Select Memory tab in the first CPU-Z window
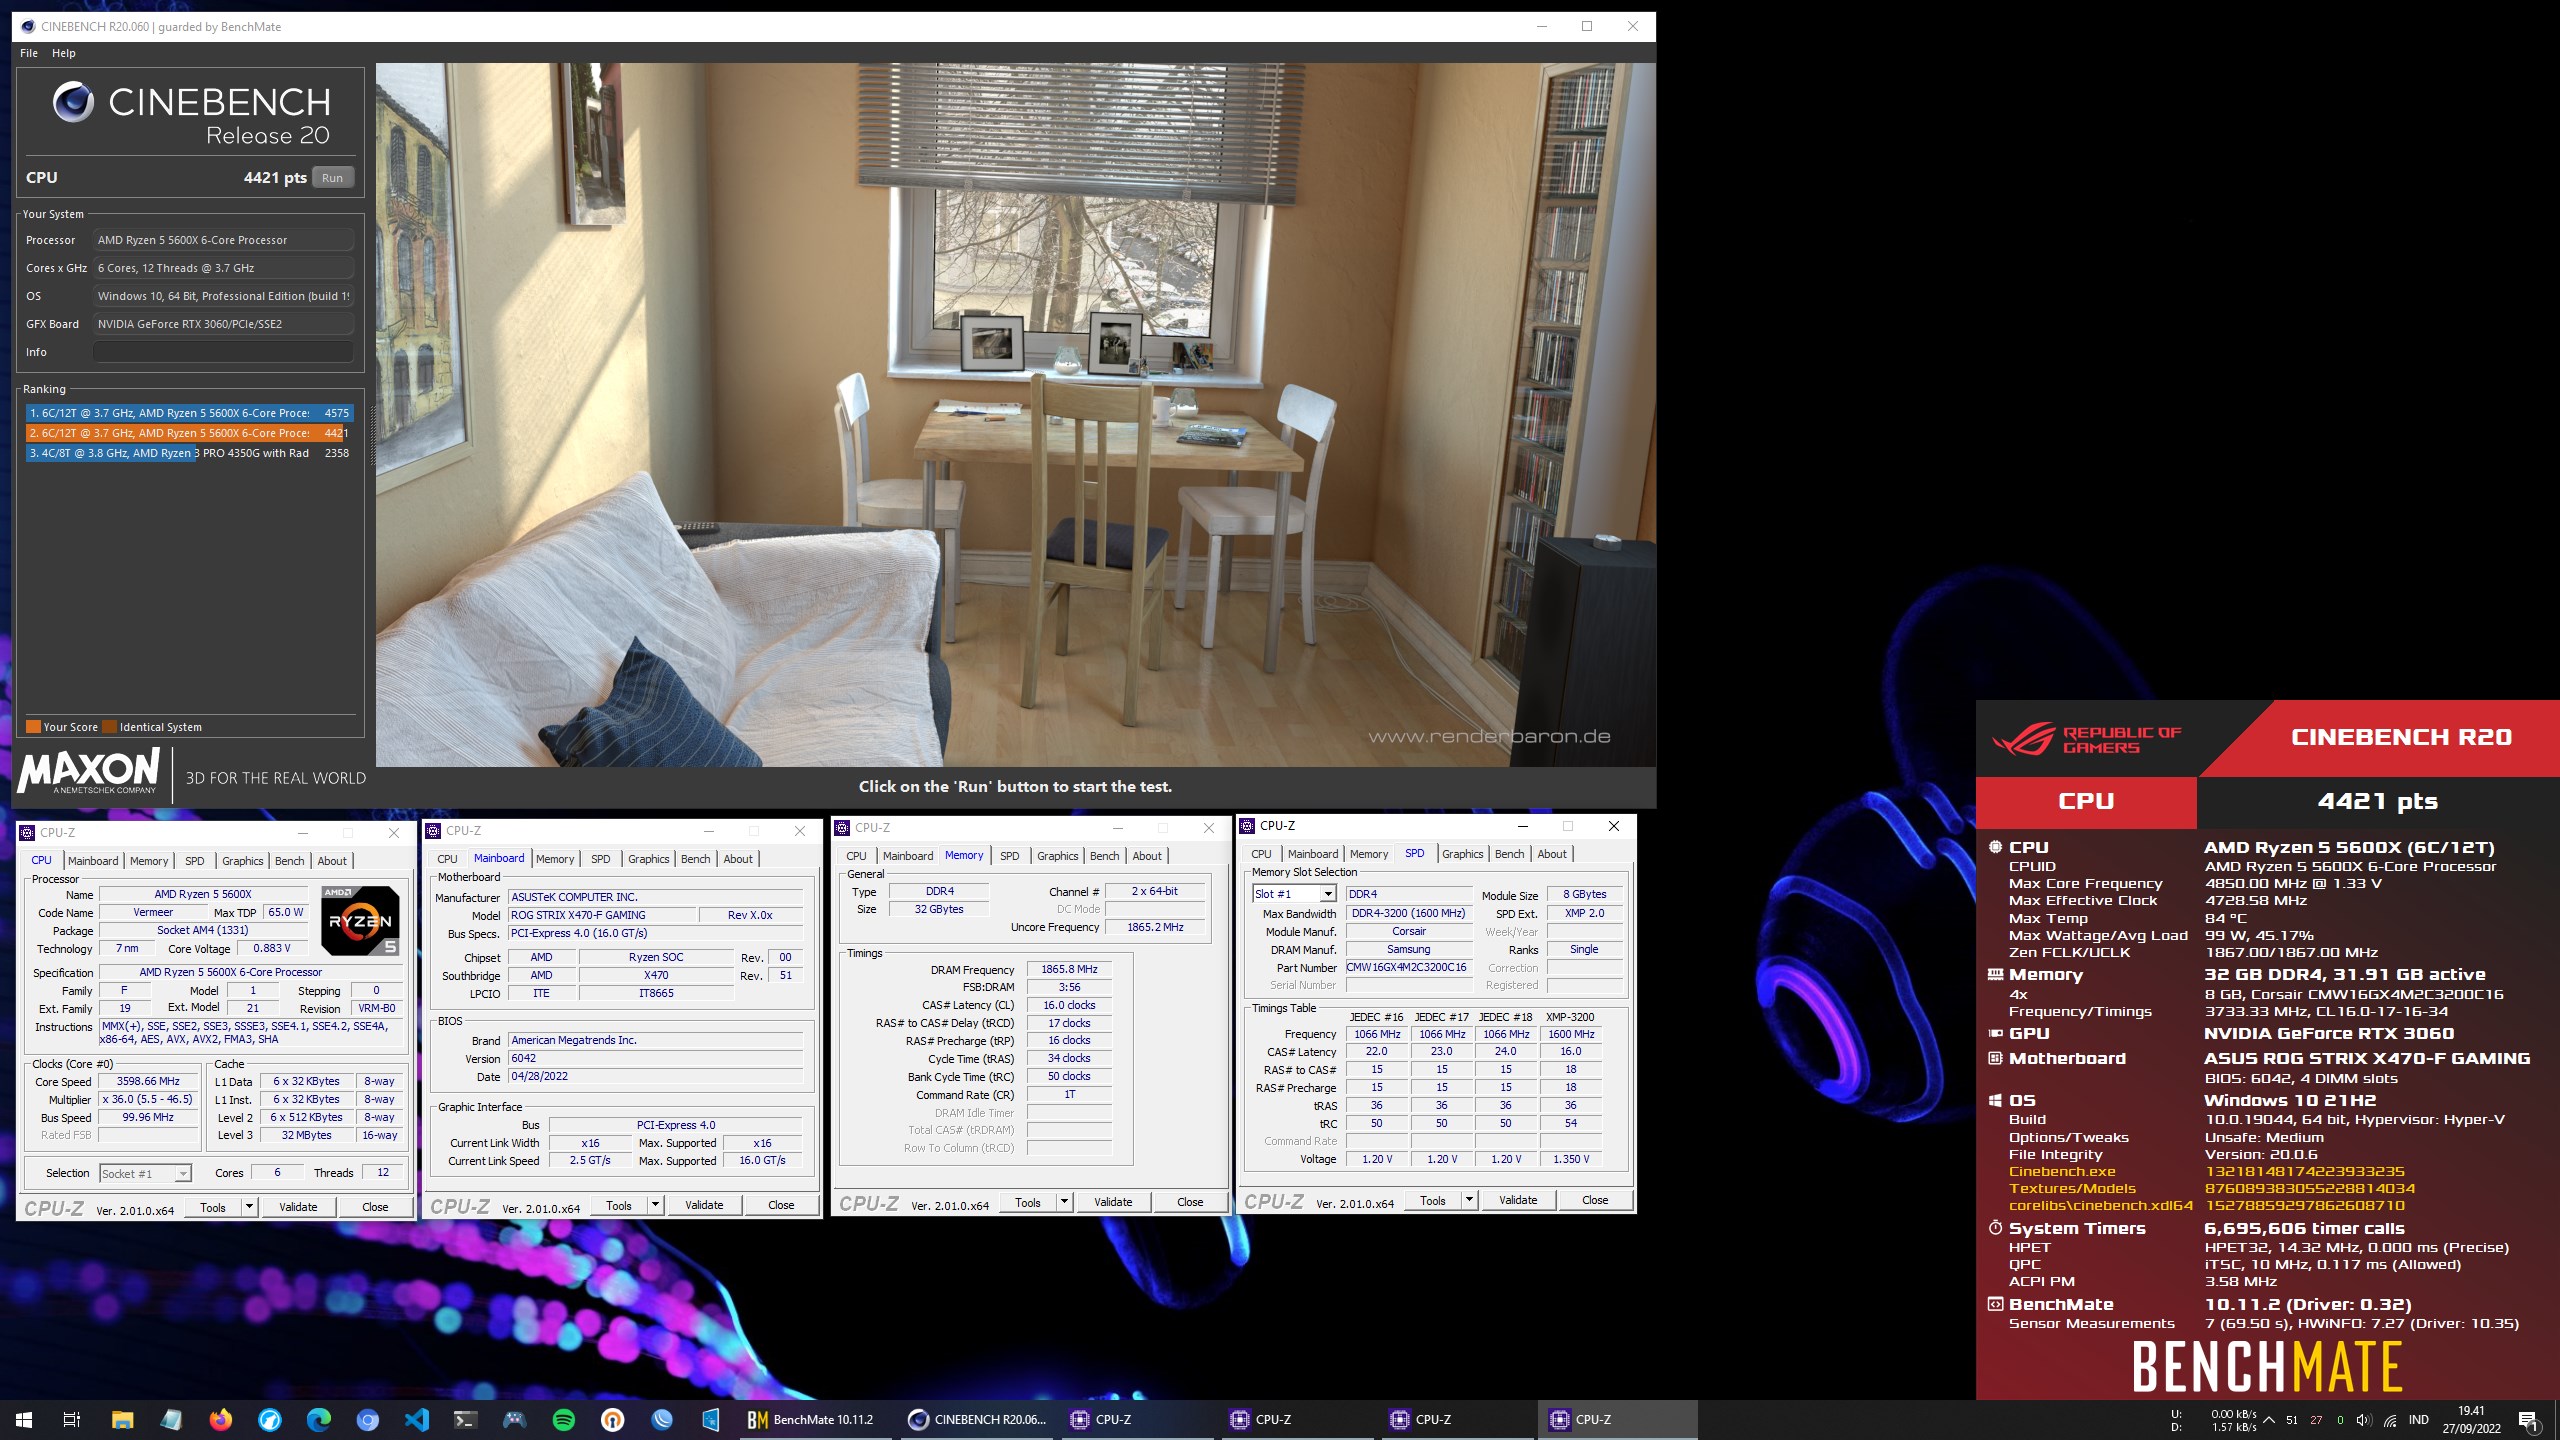The width and height of the screenshot is (2560, 1440). 149,860
